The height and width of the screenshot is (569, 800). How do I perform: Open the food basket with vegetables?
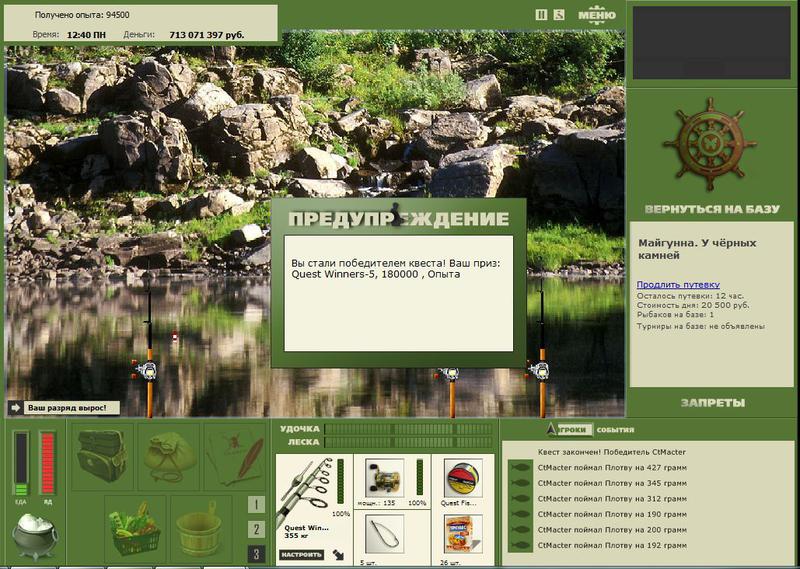click(x=135, y=529)
